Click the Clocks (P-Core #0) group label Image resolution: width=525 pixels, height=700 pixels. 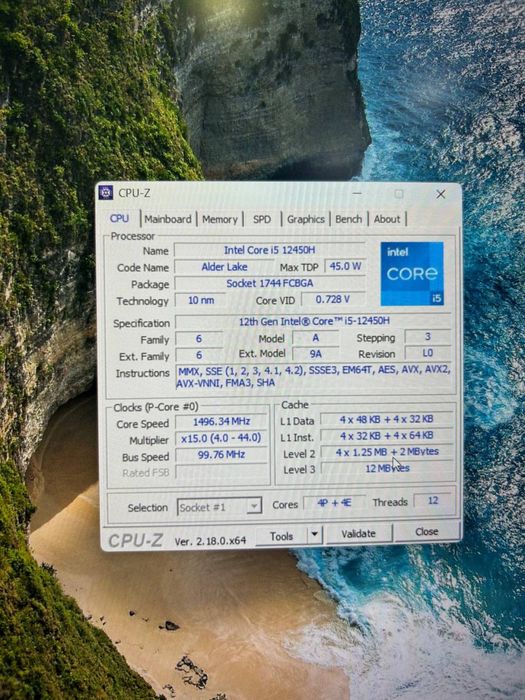[156, 407]
